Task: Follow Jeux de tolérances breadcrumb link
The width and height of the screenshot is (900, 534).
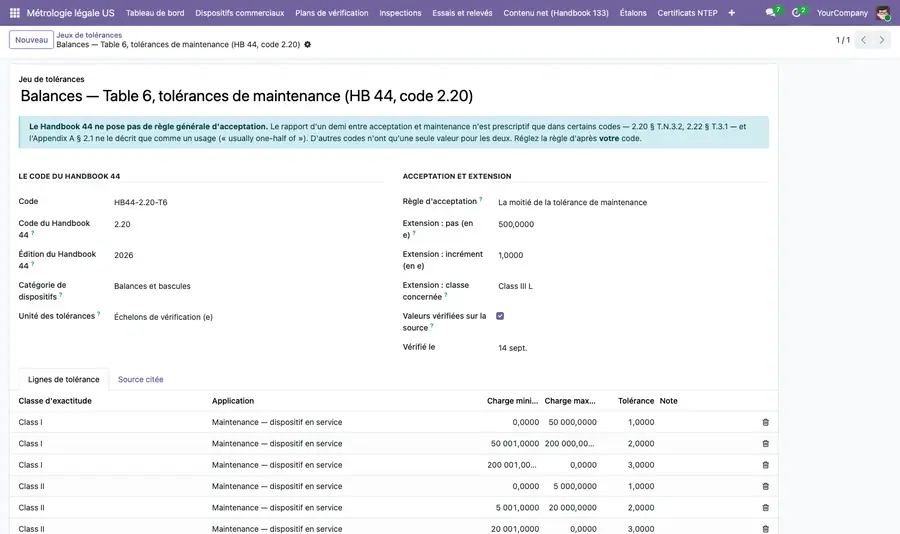Action: click(x=89, y=35)
